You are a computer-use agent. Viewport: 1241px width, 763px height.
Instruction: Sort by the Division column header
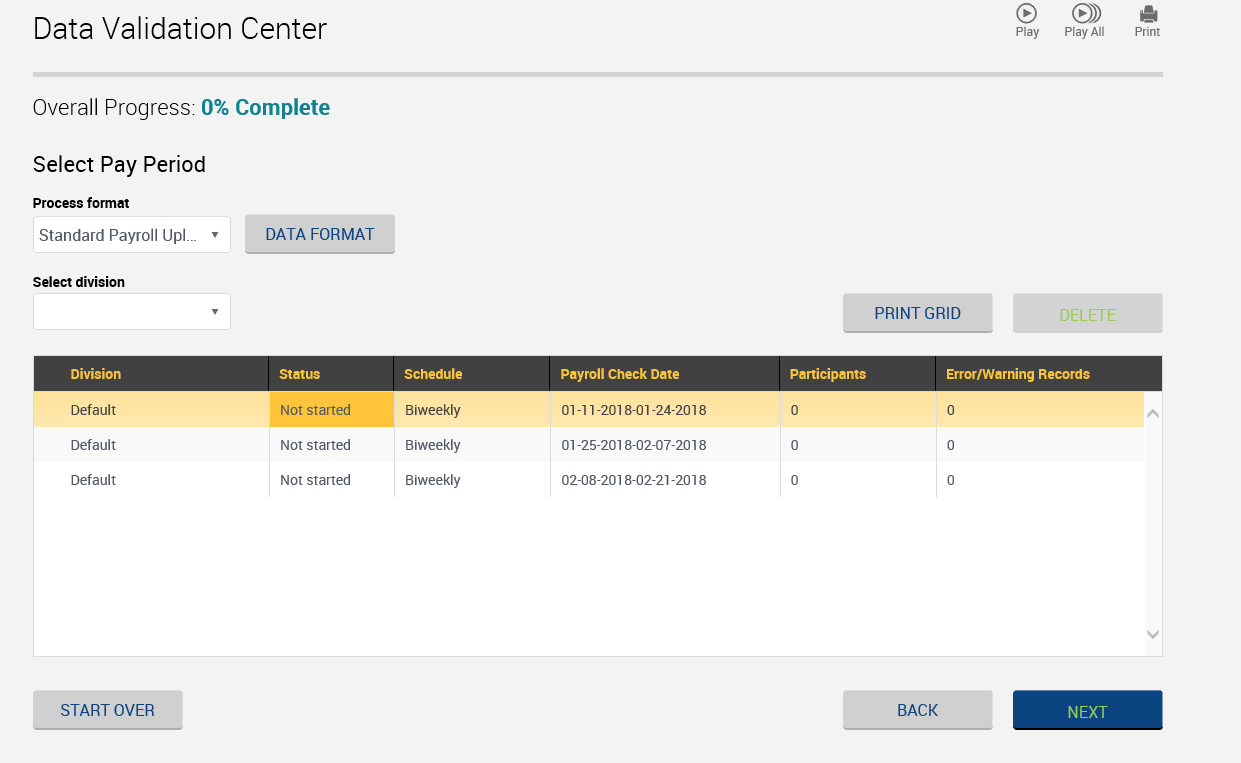96,374
